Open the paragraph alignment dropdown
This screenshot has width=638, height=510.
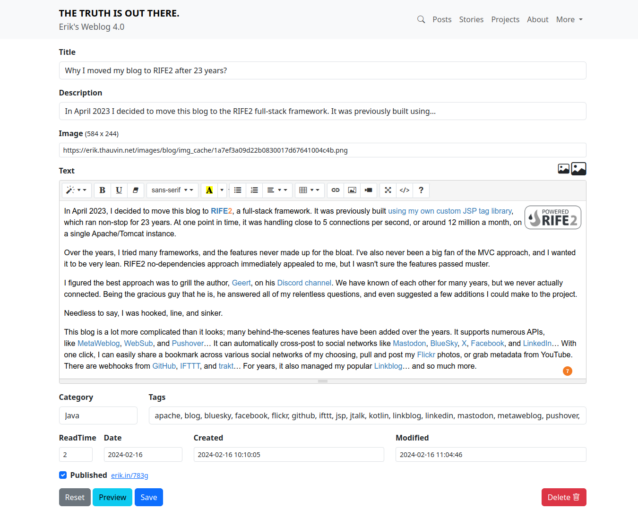[x=277, y=190]
